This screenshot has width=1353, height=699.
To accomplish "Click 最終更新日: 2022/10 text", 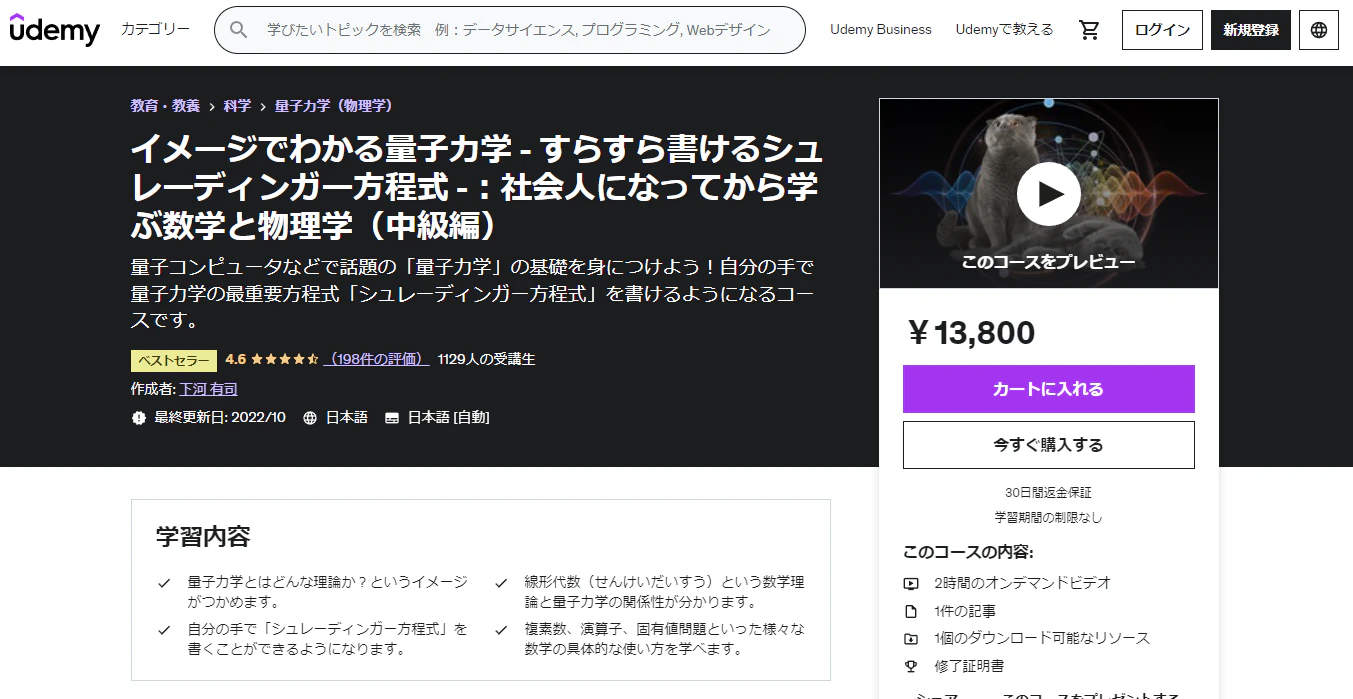I will (x=220, y=417).
